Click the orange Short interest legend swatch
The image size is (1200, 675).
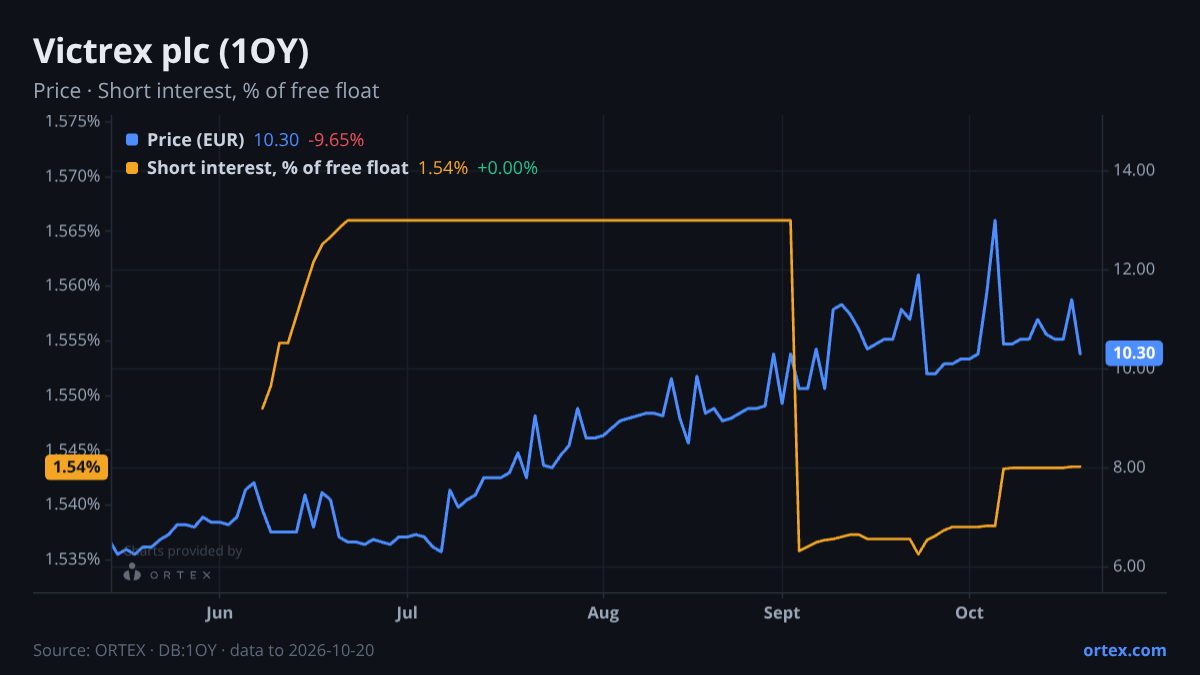tap(132, 168)
